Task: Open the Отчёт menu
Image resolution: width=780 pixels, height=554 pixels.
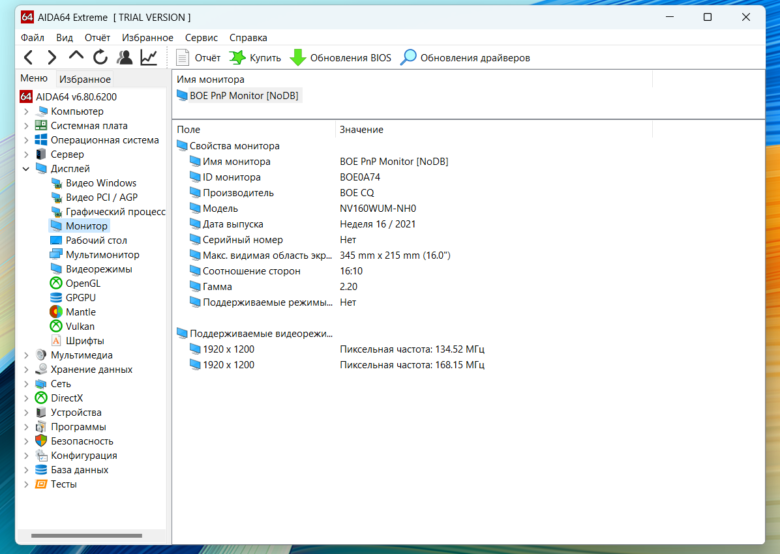Action: pos(97,38)
